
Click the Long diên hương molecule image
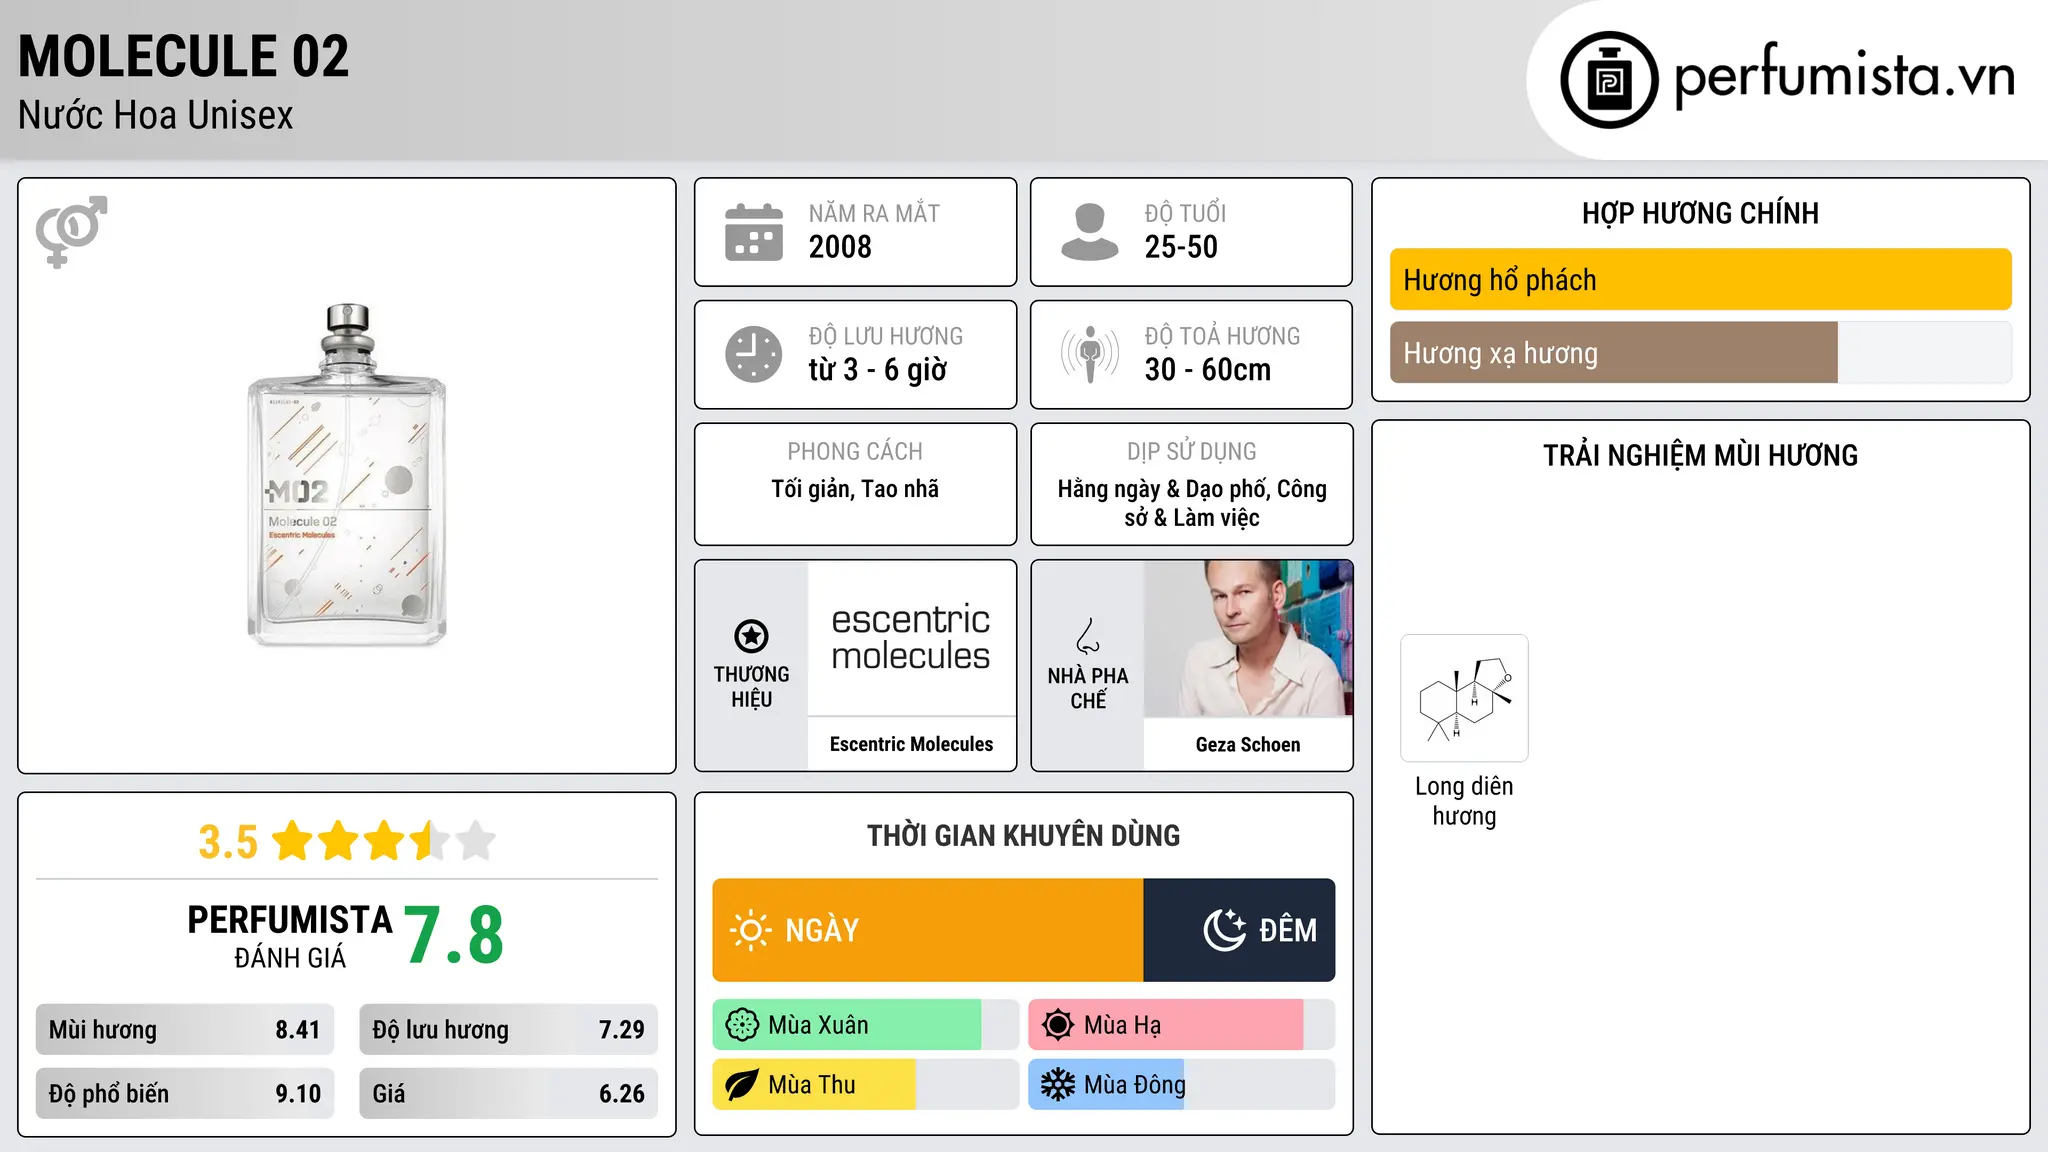[x=1464, y=698]
